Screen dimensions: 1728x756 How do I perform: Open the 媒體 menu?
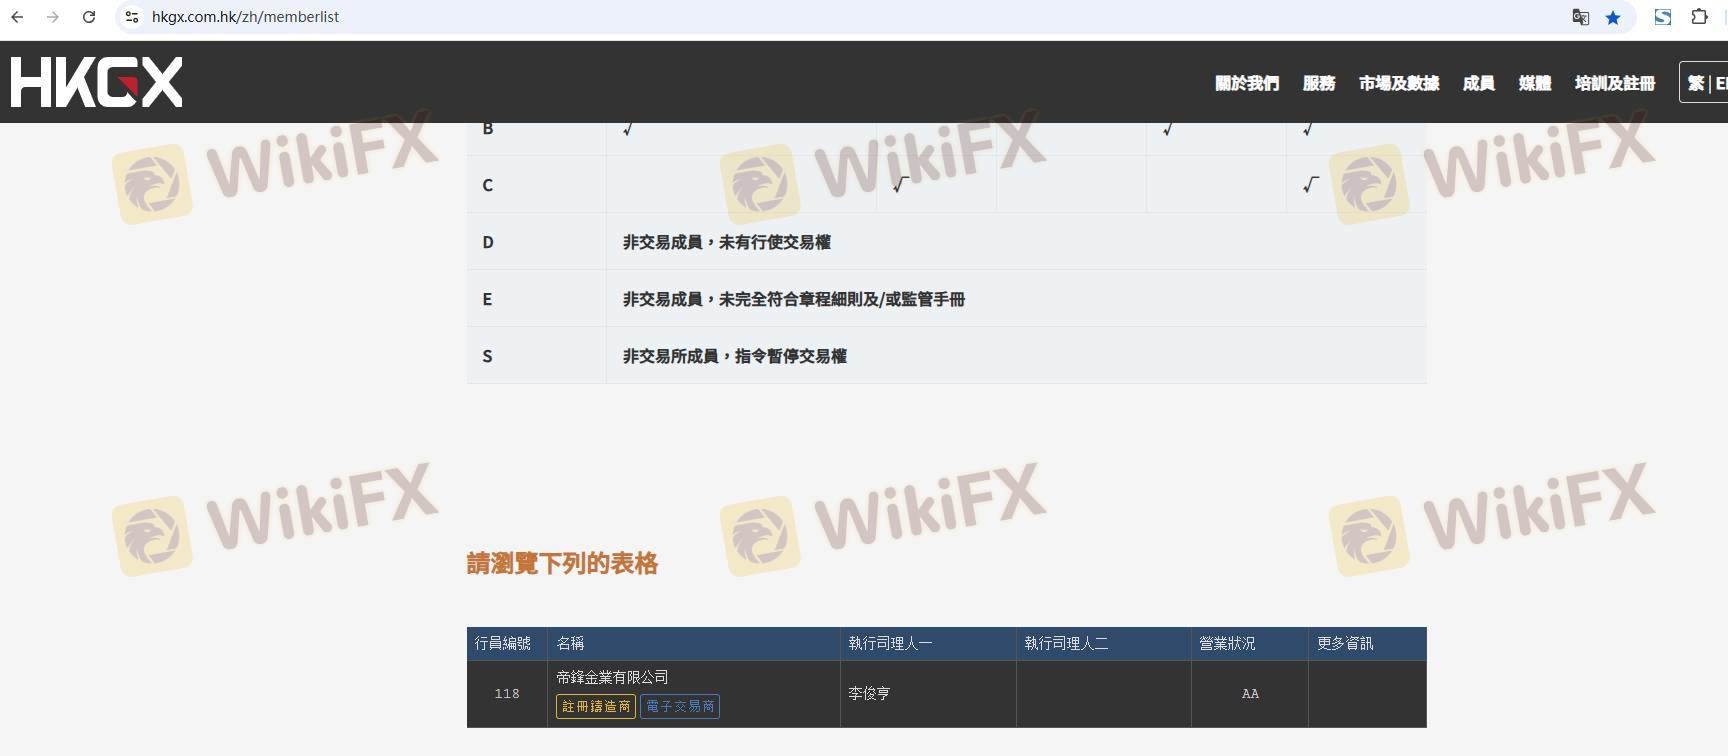1534,83
